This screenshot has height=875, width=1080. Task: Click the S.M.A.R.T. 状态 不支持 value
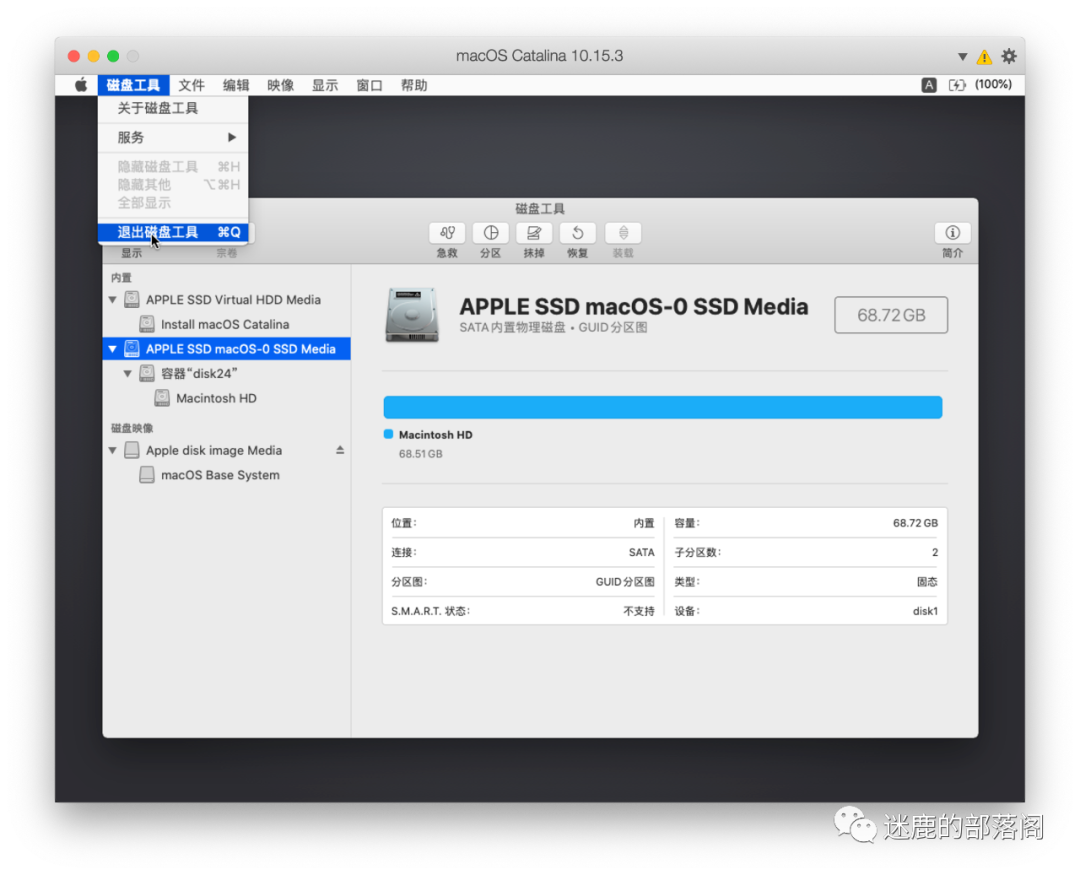point(638,610)
